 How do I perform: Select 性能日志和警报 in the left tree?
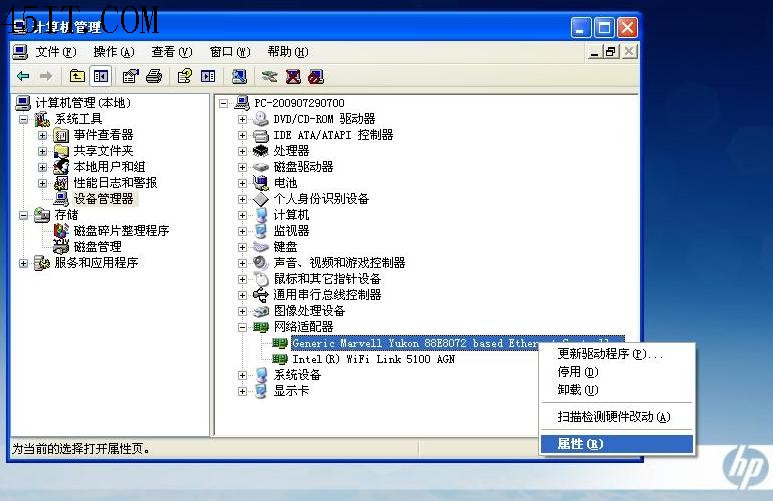click(115, 183)
